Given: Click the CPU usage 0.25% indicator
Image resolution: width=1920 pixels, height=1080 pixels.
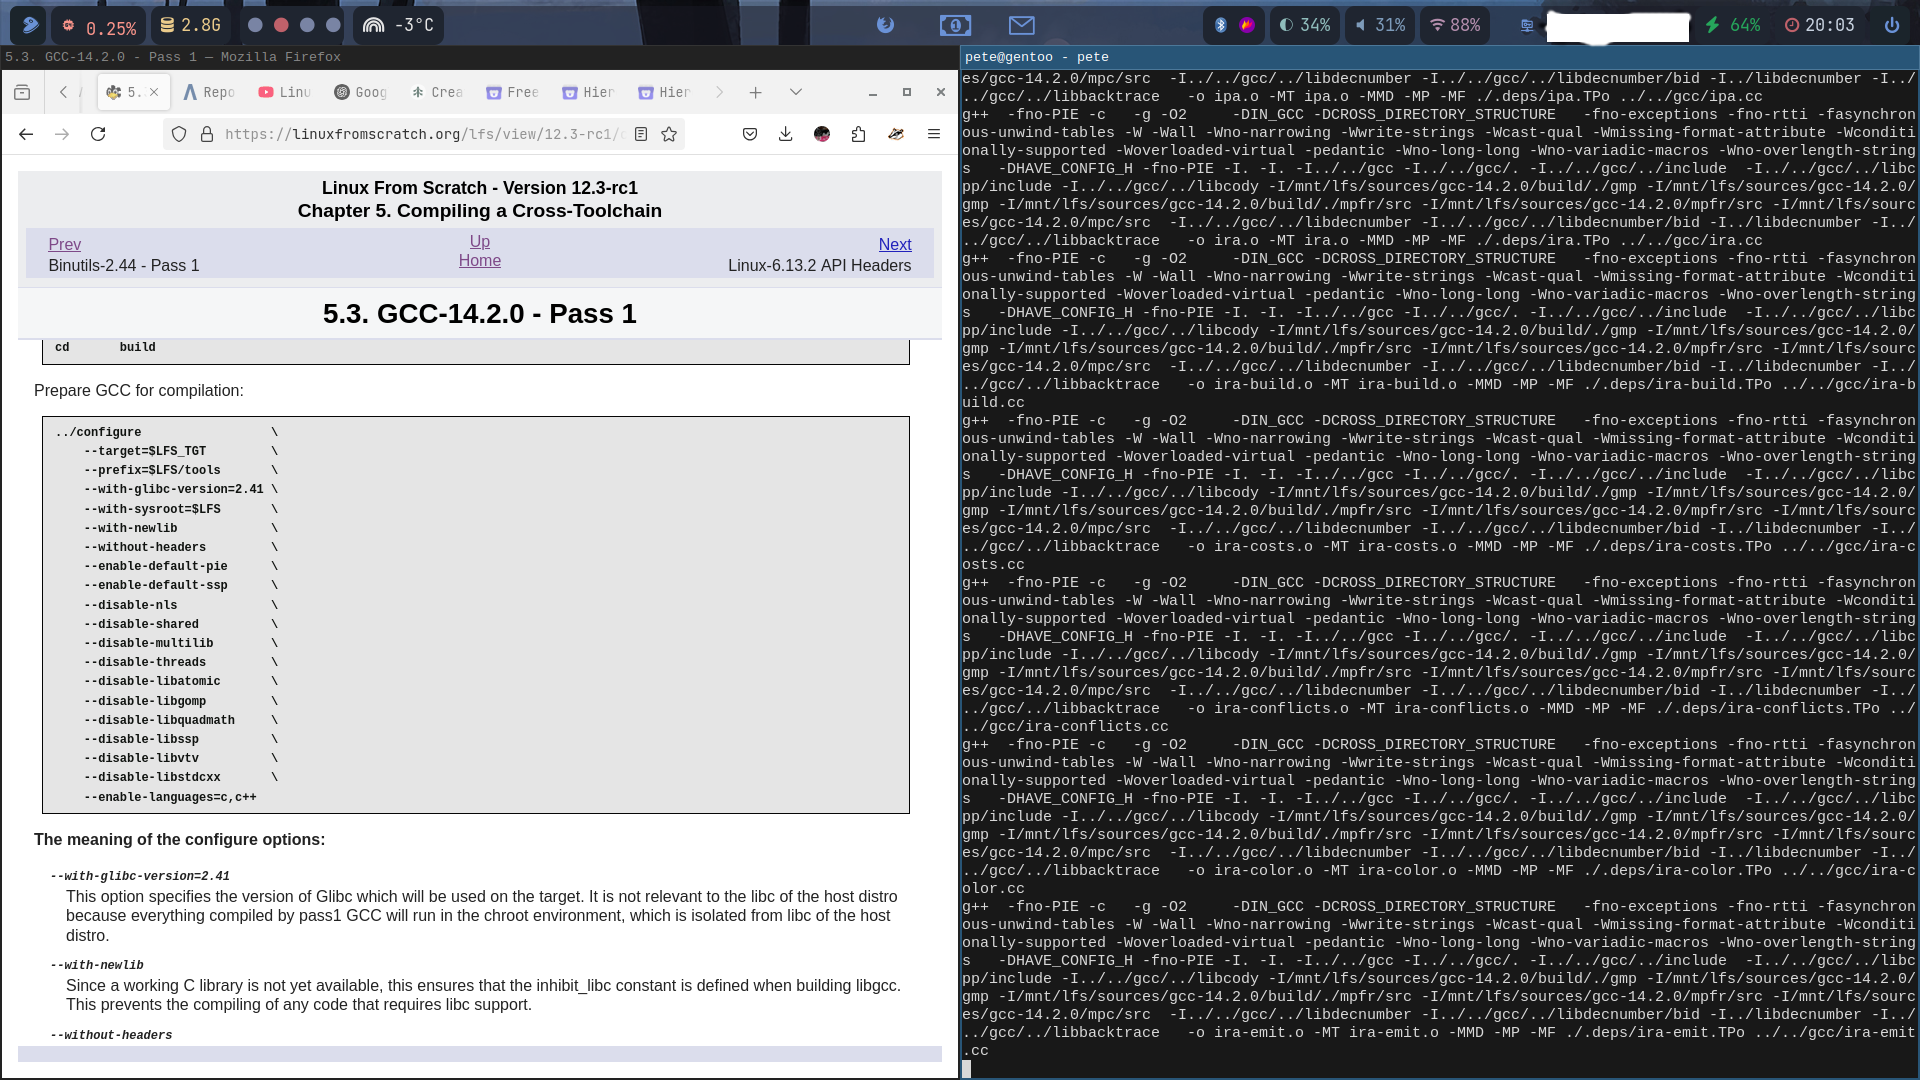Looking at the screenshot, I should pyautogui.click(x=99, y=25).
